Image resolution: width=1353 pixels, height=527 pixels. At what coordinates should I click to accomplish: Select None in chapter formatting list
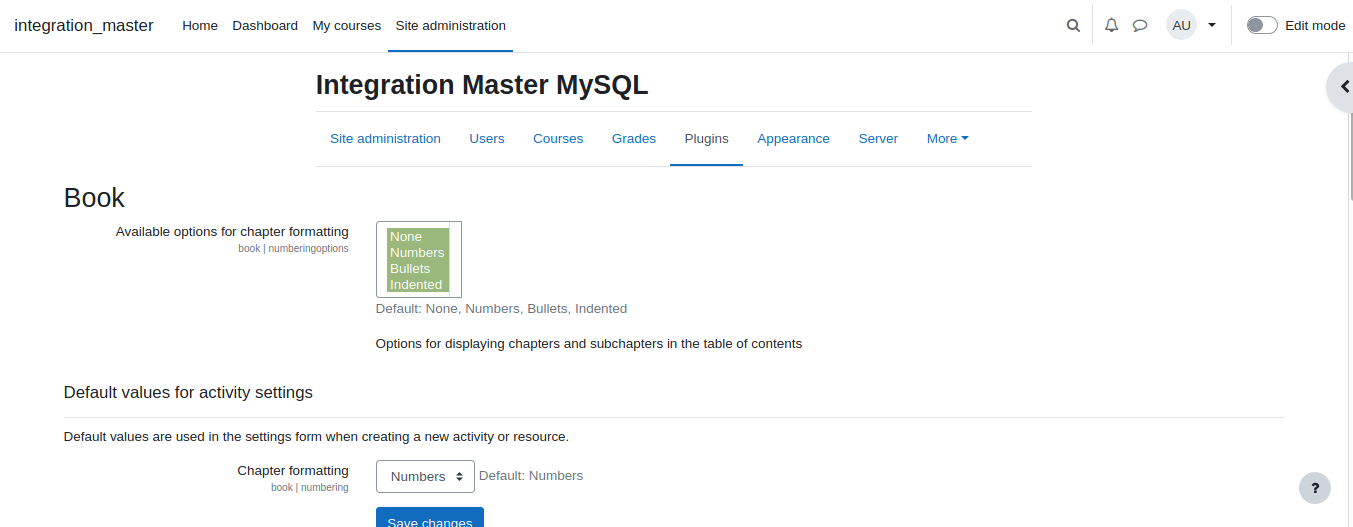pos(418,237)
